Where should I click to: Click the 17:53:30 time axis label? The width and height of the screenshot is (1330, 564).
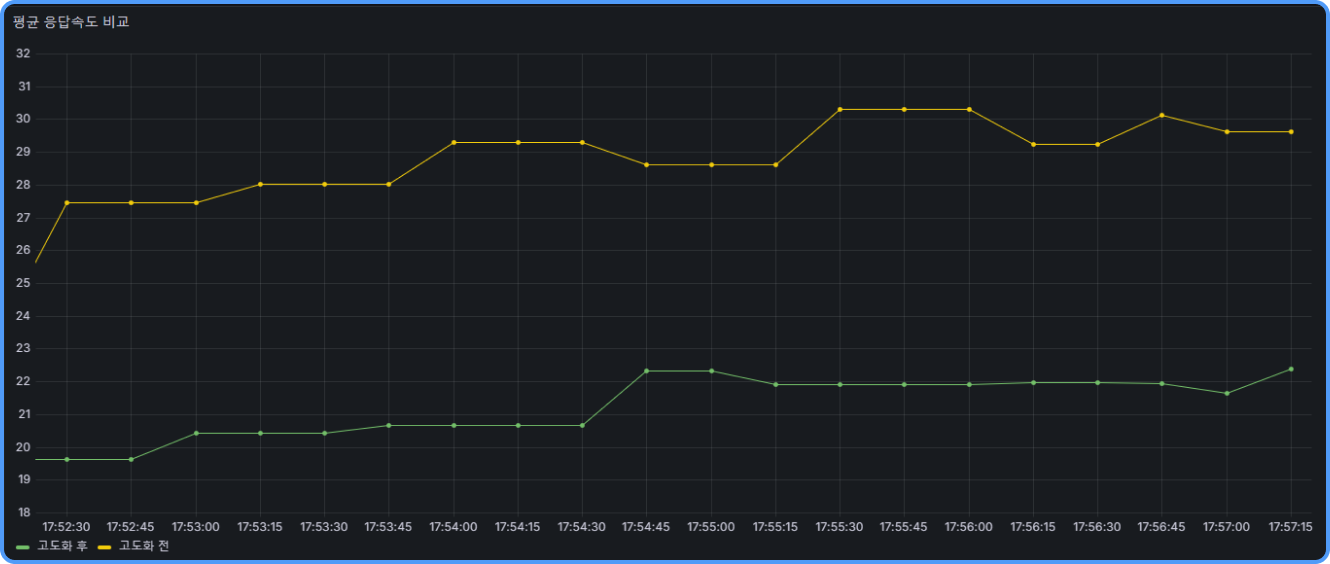point(325,527)
